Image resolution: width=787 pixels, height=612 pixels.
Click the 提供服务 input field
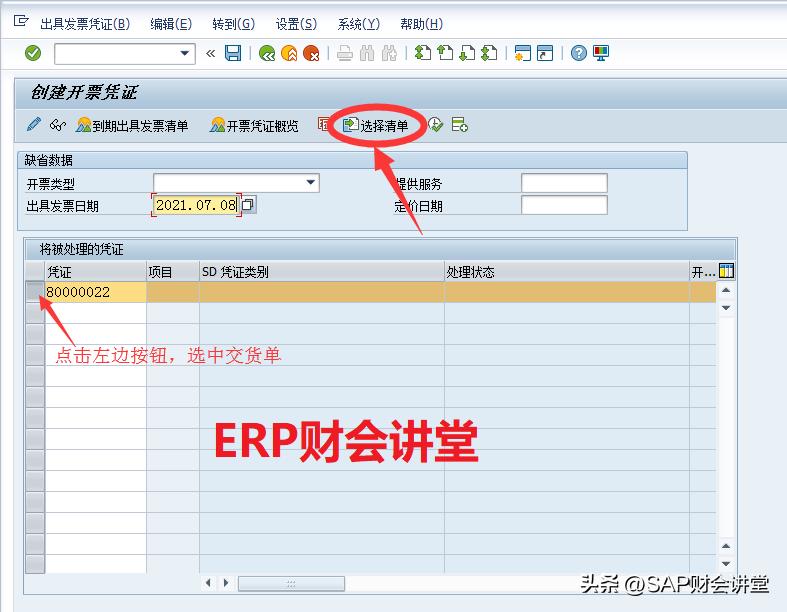[564, 183]
